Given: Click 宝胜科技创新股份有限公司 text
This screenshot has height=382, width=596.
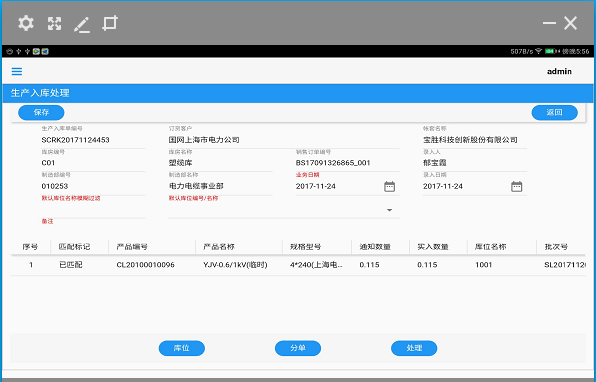Looking at the screenshot, I should tap(470, 140).
